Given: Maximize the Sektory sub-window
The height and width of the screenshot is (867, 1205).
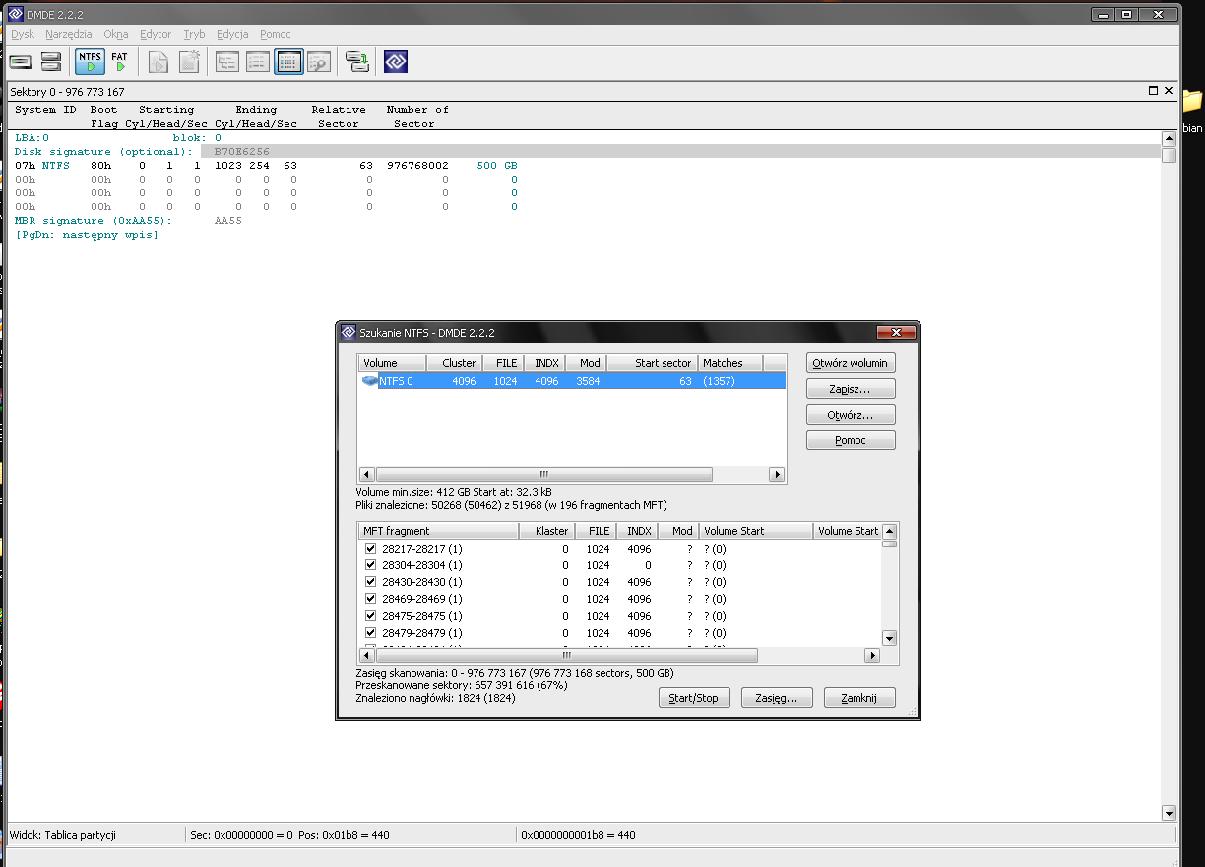Looking at the screenshot, I should pyautogui.click(x=1153, y=91).
